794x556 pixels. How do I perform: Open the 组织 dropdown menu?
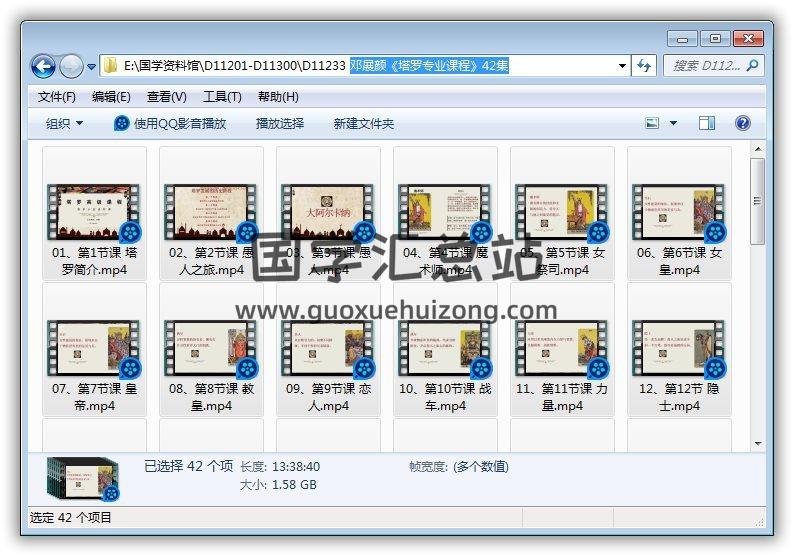pyautogui.click(x=64, y=124)
